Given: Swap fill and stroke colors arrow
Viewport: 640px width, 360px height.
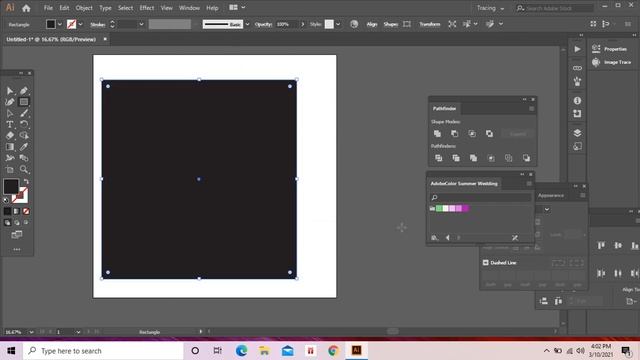Looking at the screenshot, I should [26, 182].
